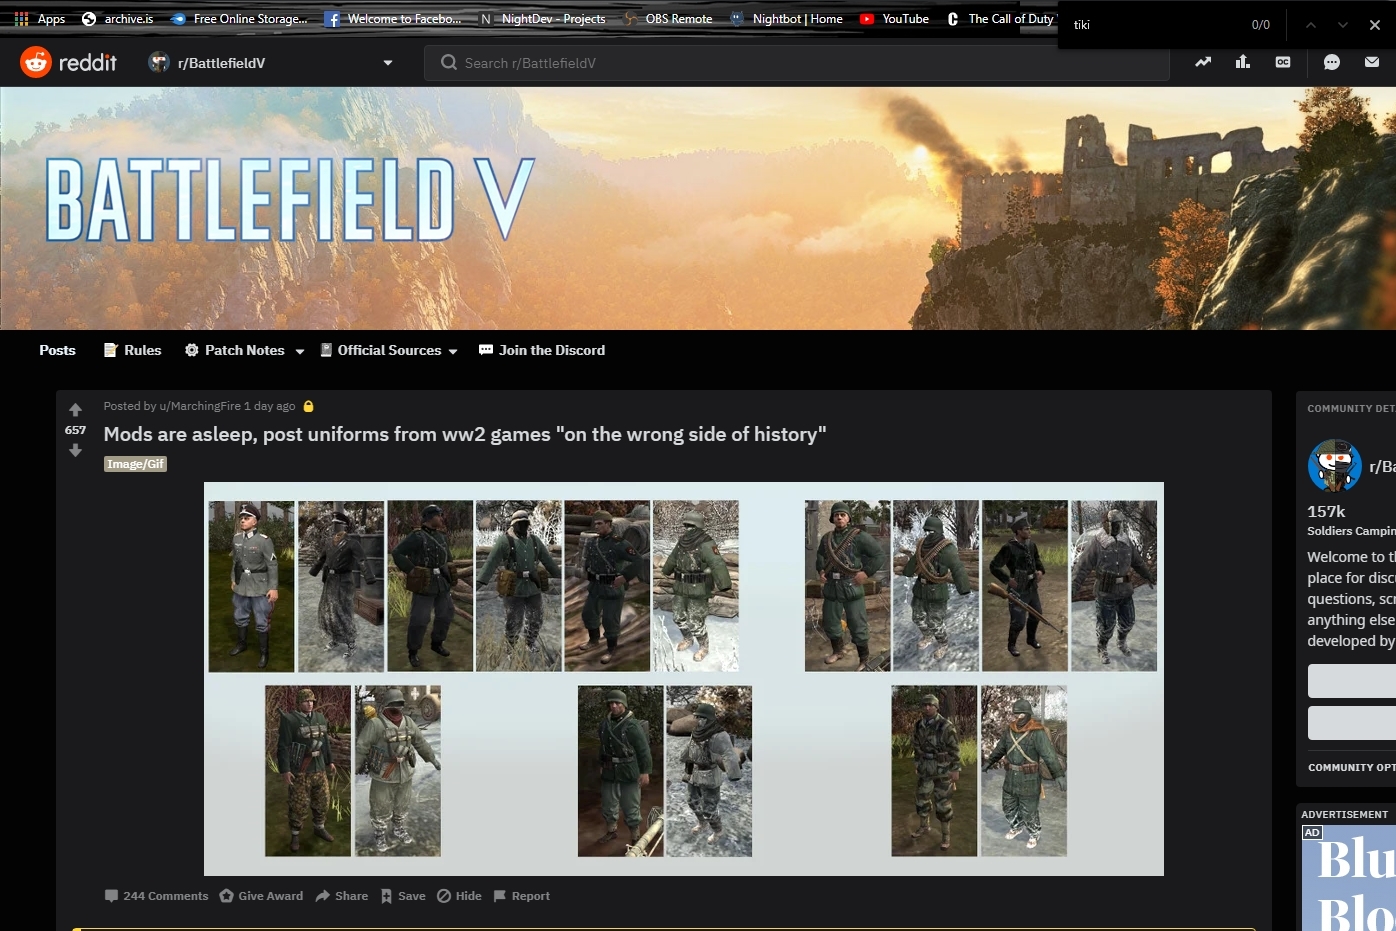The height and width of the screenshot is (931, 1396).
Task: Click the Reddit logo home icon
Action: 36,62
